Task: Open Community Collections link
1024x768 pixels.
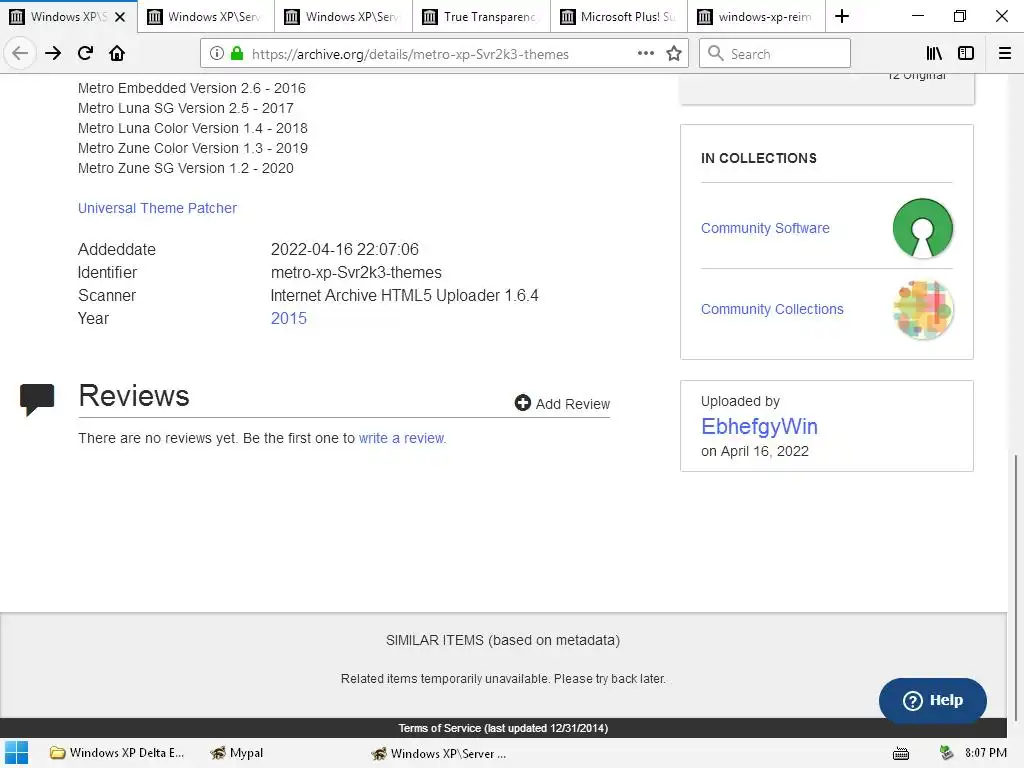Action: click(772, 309)
